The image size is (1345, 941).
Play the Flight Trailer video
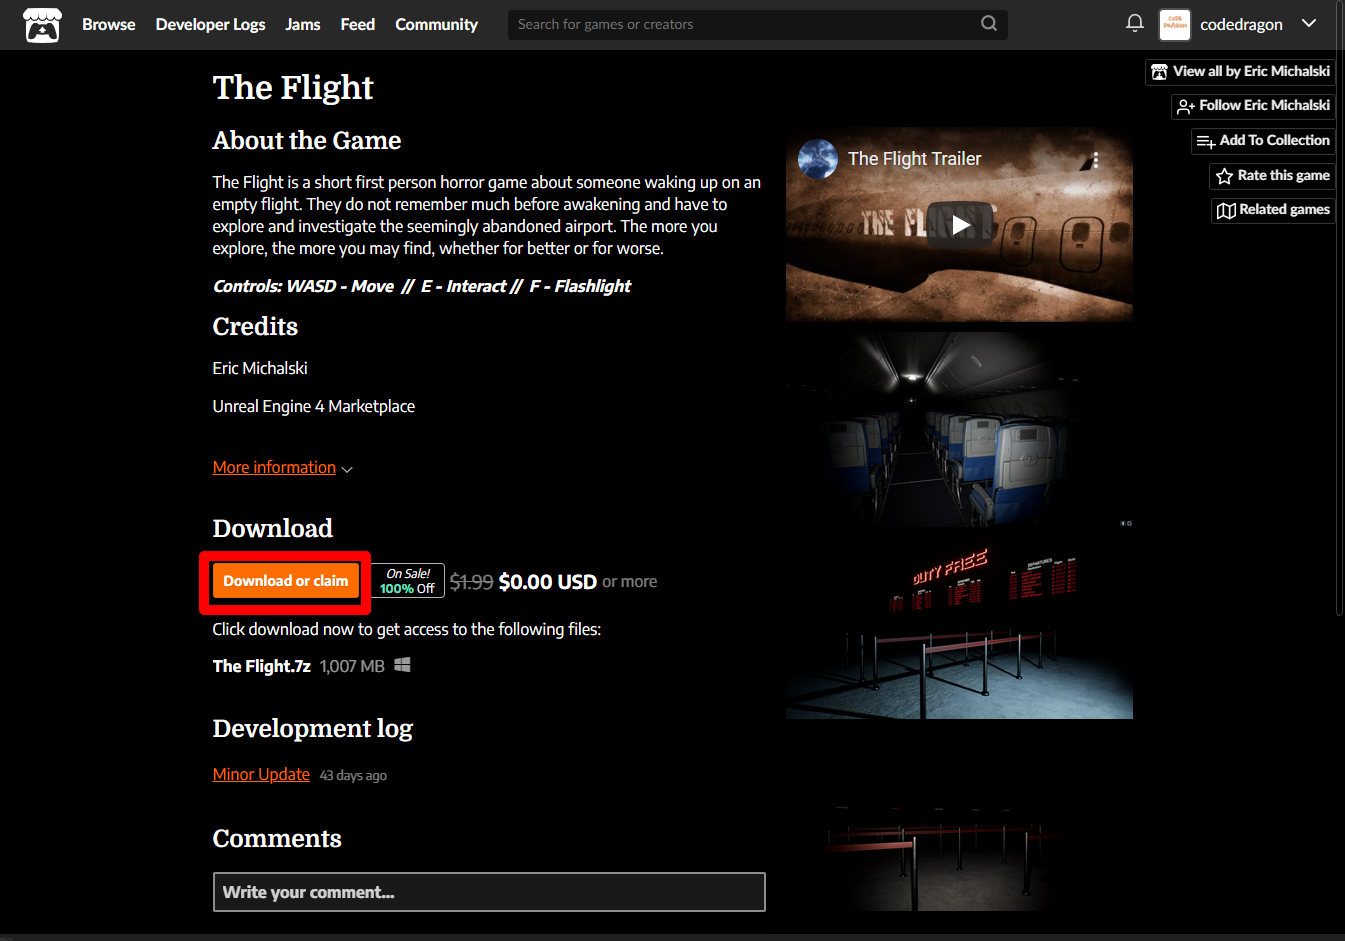[960, 224]
